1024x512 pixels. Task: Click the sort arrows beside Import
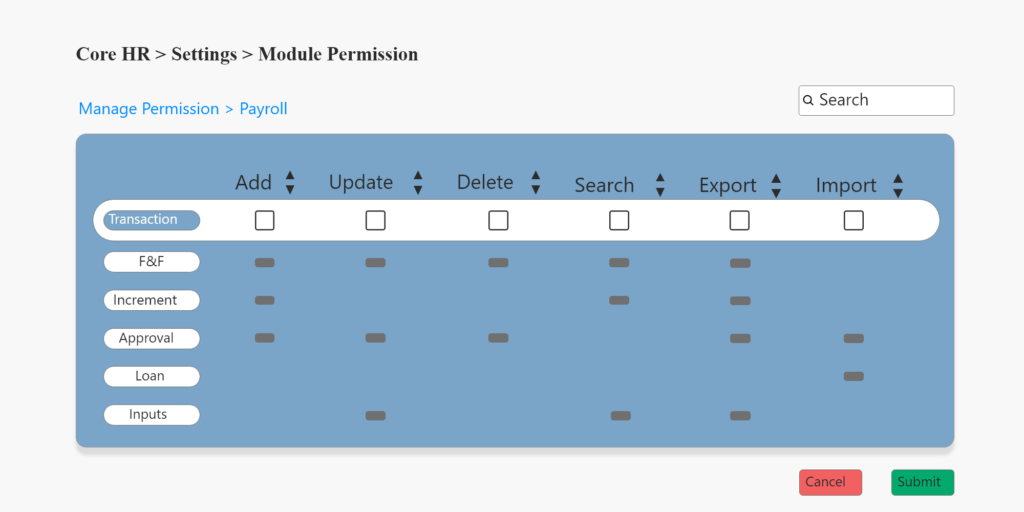coord(898,185)
